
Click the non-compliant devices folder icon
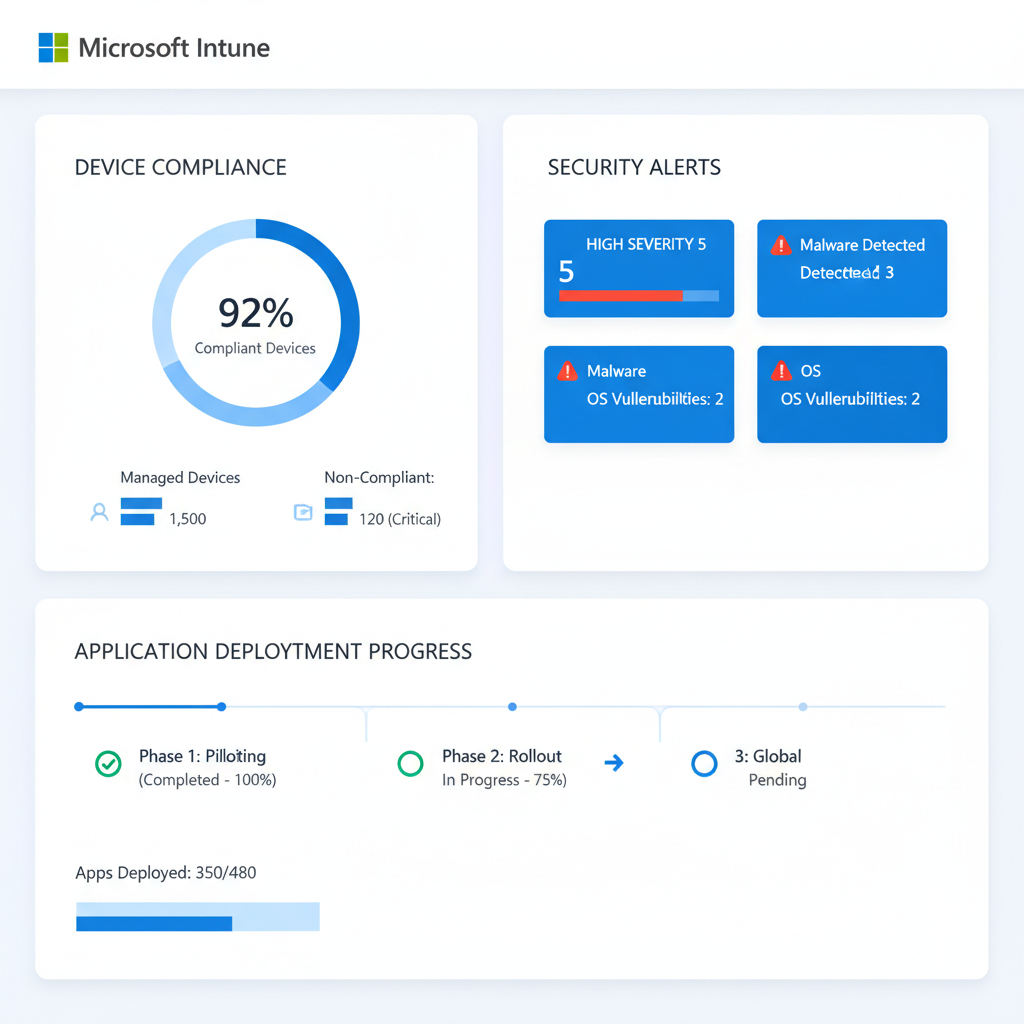coord(303,512)
